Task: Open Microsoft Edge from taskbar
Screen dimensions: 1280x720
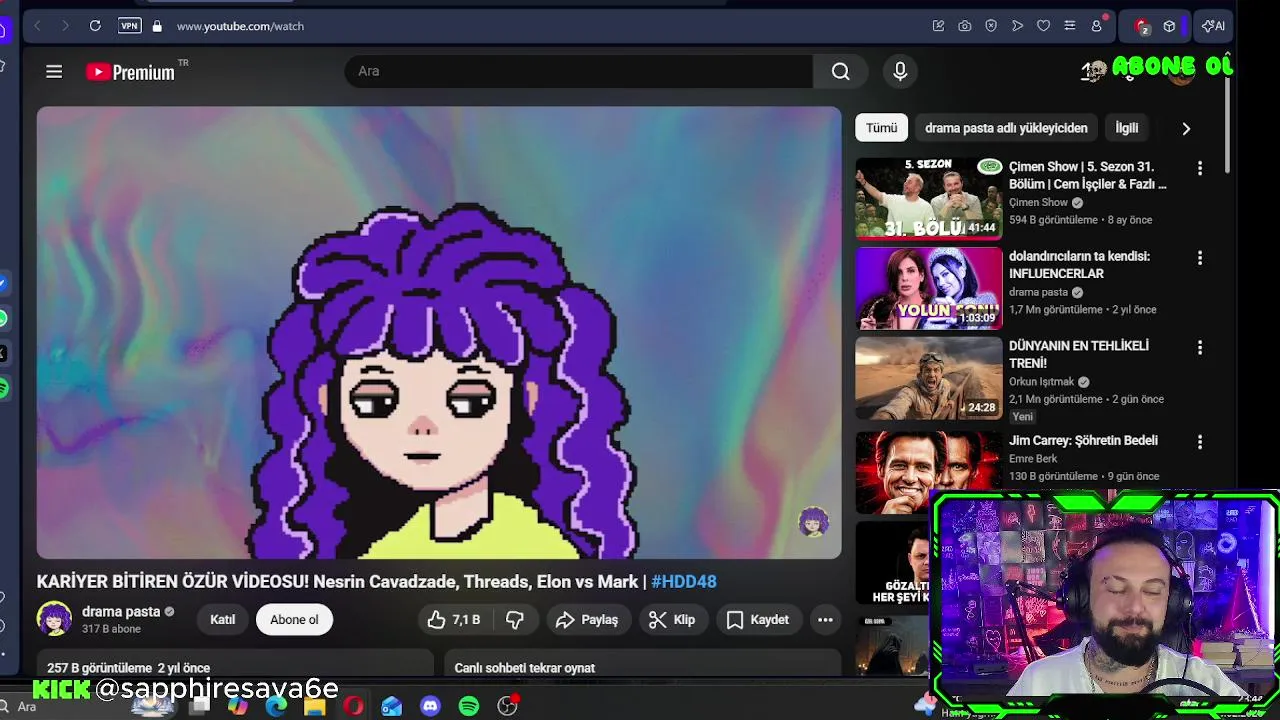Action: (x=276, y=706)
